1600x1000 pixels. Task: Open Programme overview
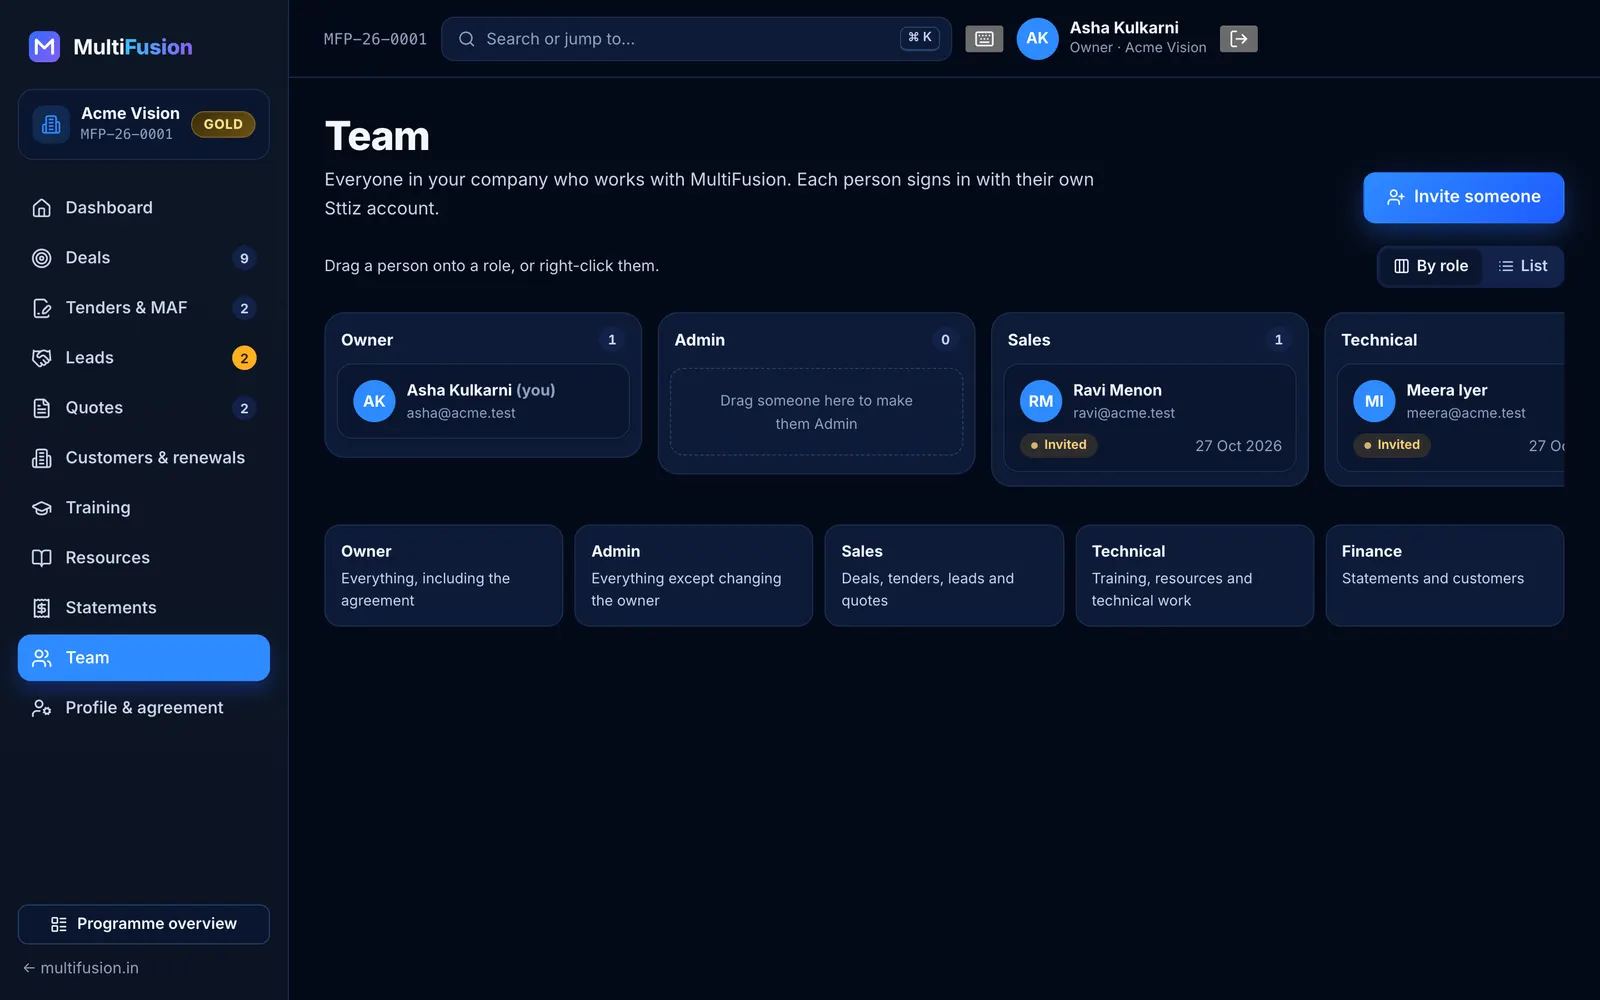coord(144,924)
